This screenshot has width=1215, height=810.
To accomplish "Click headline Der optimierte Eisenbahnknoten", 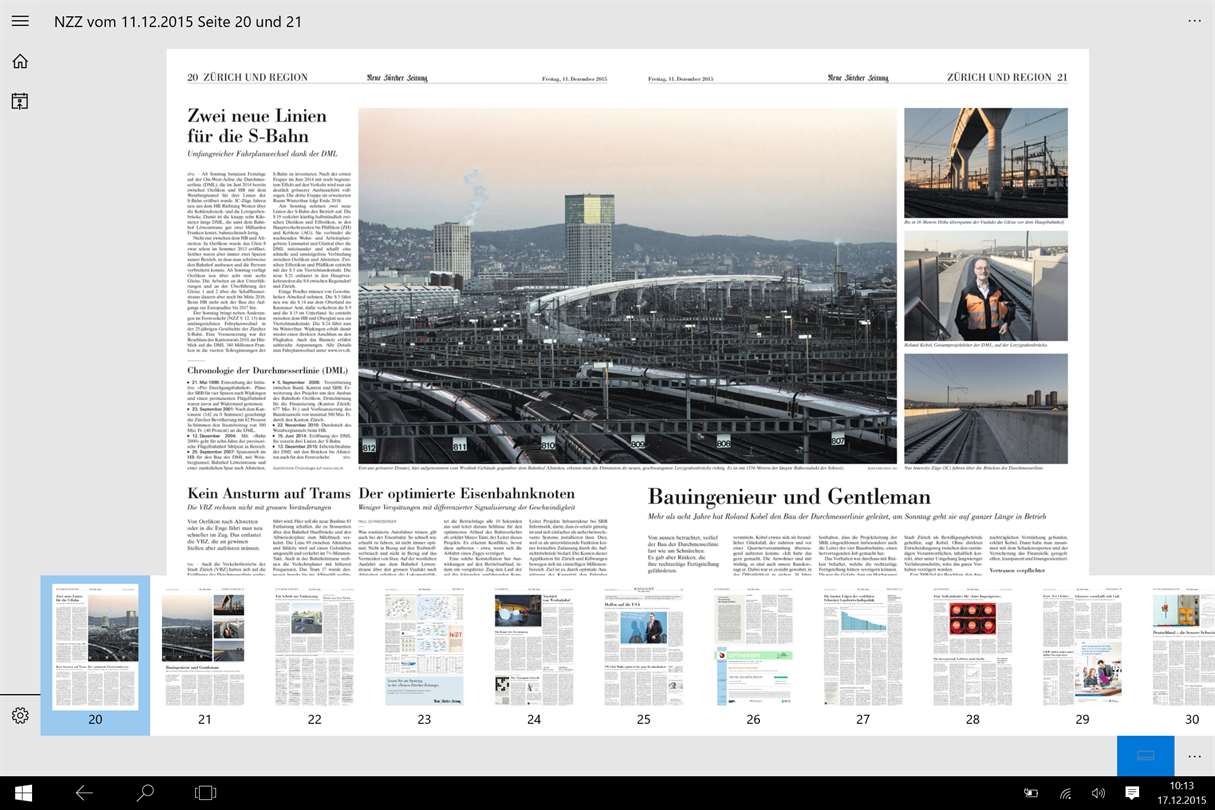I will point(467,494).
